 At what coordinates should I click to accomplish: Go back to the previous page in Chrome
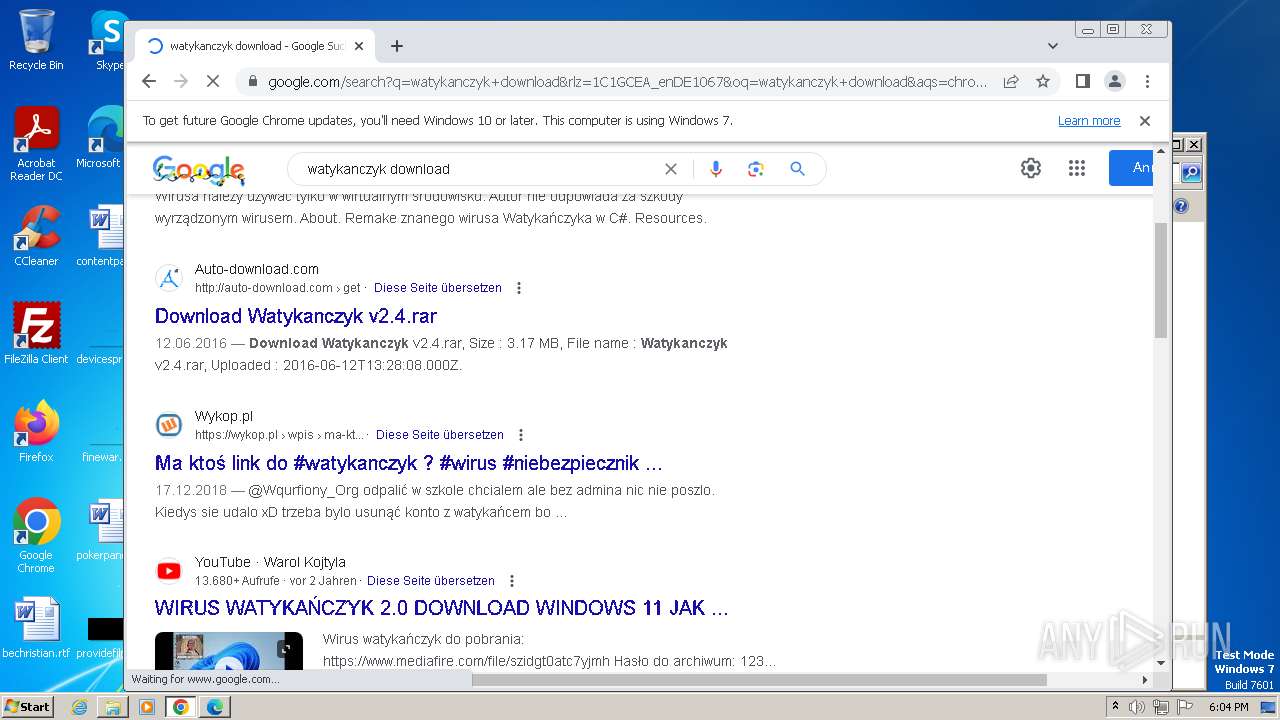[x=149, y=81]
